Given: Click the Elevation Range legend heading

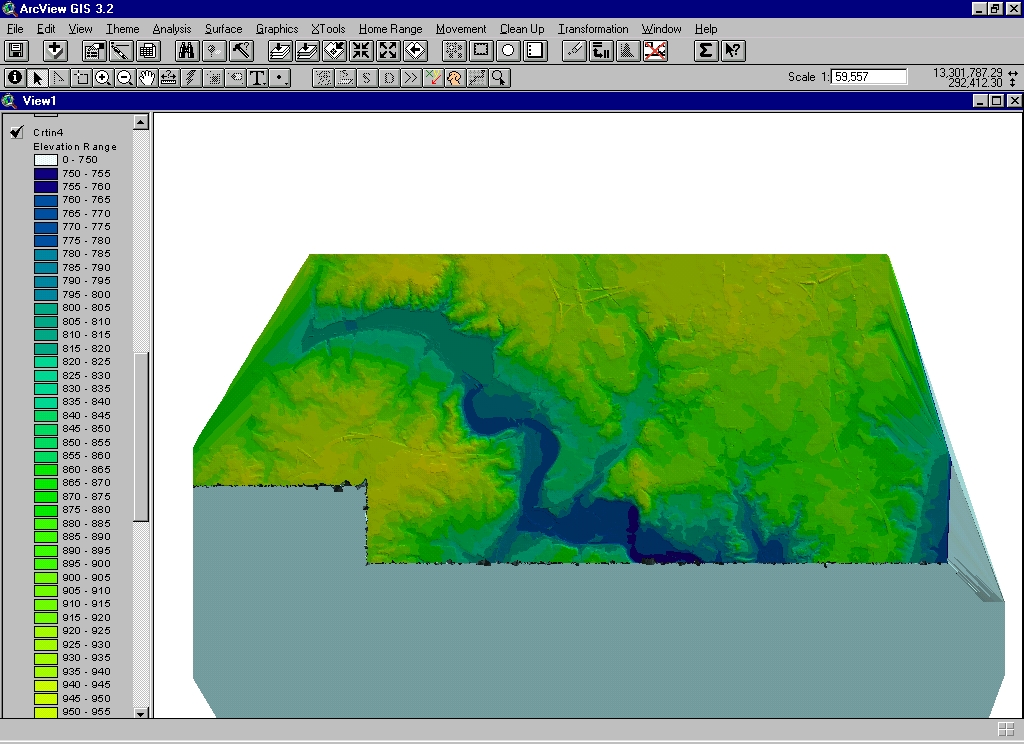Looking at the screenshot, I should (75, 147).
